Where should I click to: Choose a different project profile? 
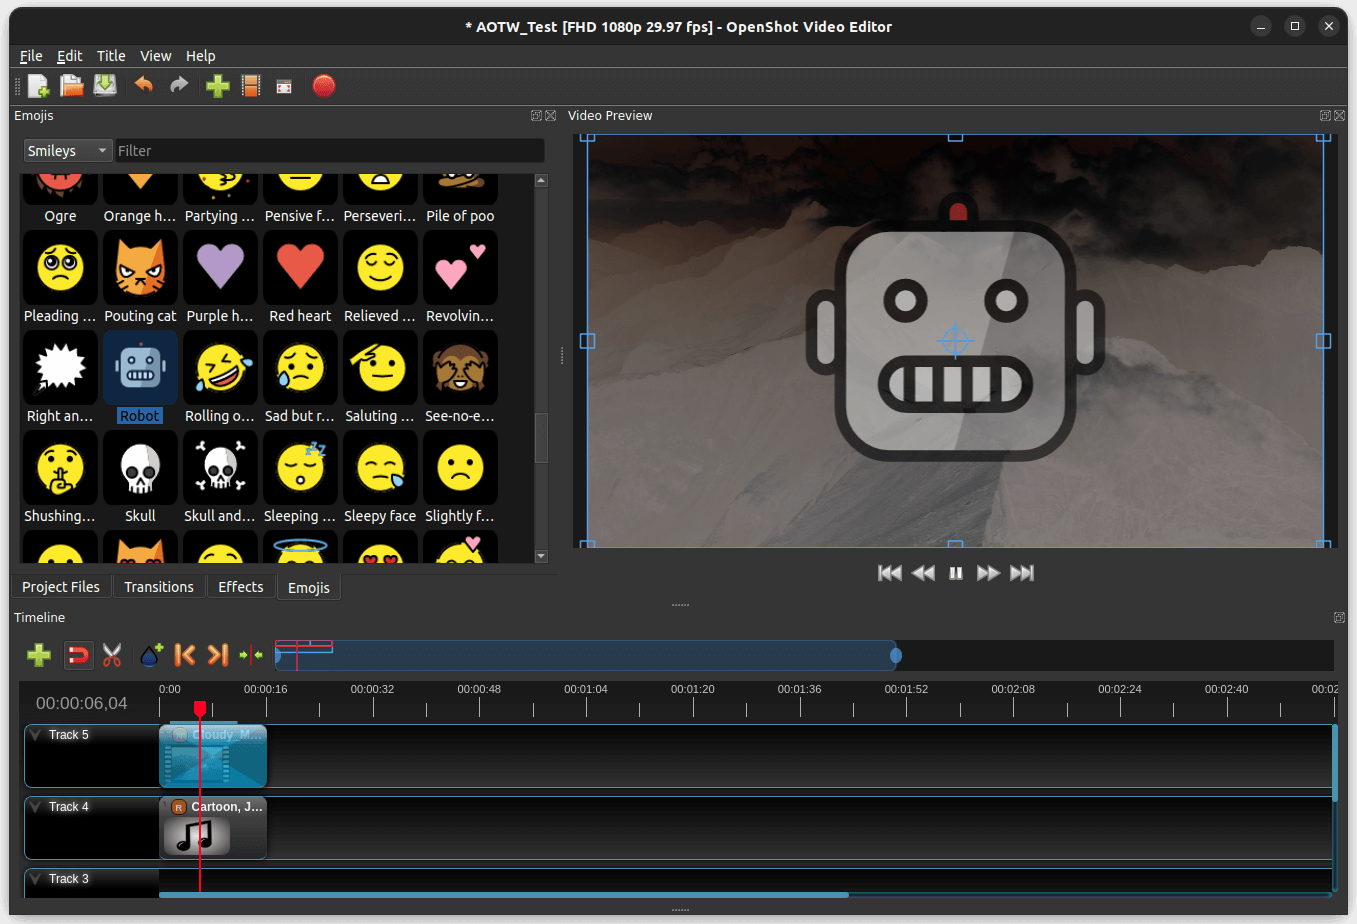pos(251,86)
